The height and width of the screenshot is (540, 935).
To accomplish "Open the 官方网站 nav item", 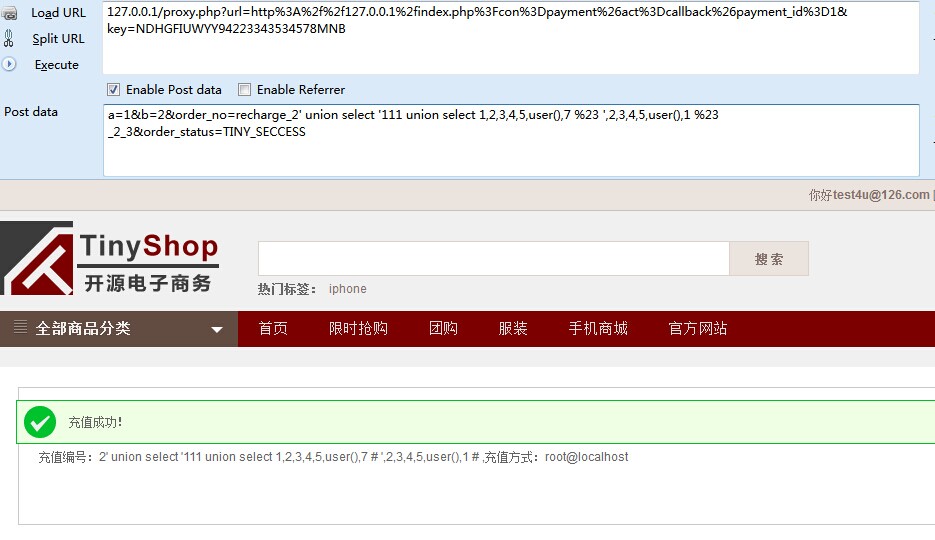I will [698, 328].
